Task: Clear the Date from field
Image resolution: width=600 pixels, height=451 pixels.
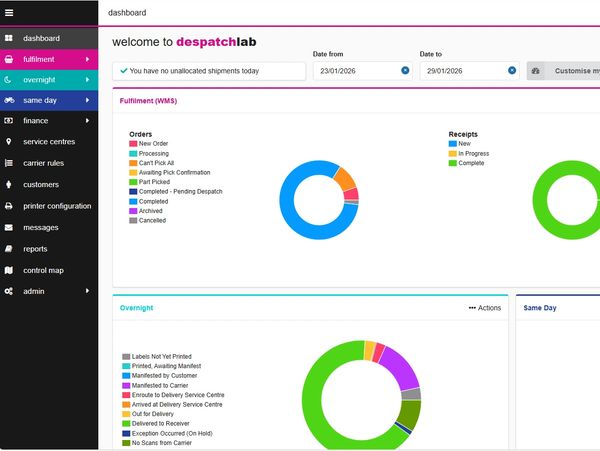Action: [x=405, y=71]
